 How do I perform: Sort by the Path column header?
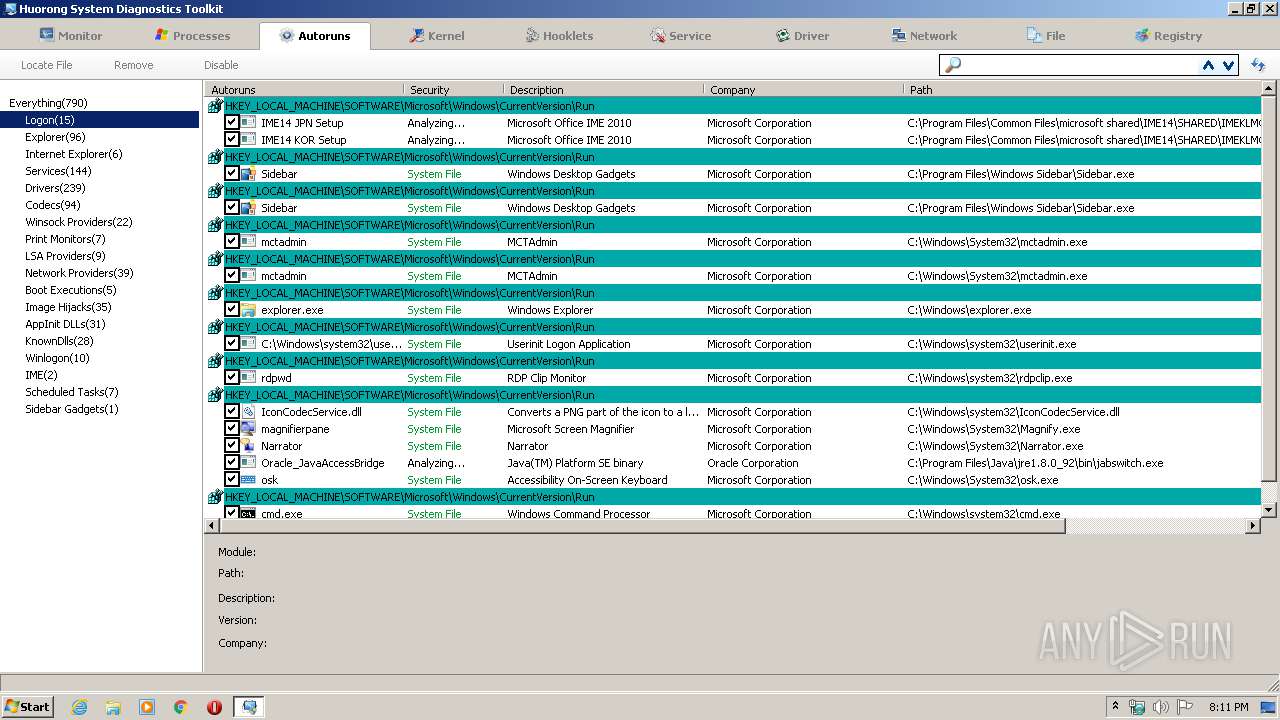(x=1082, y=89)
